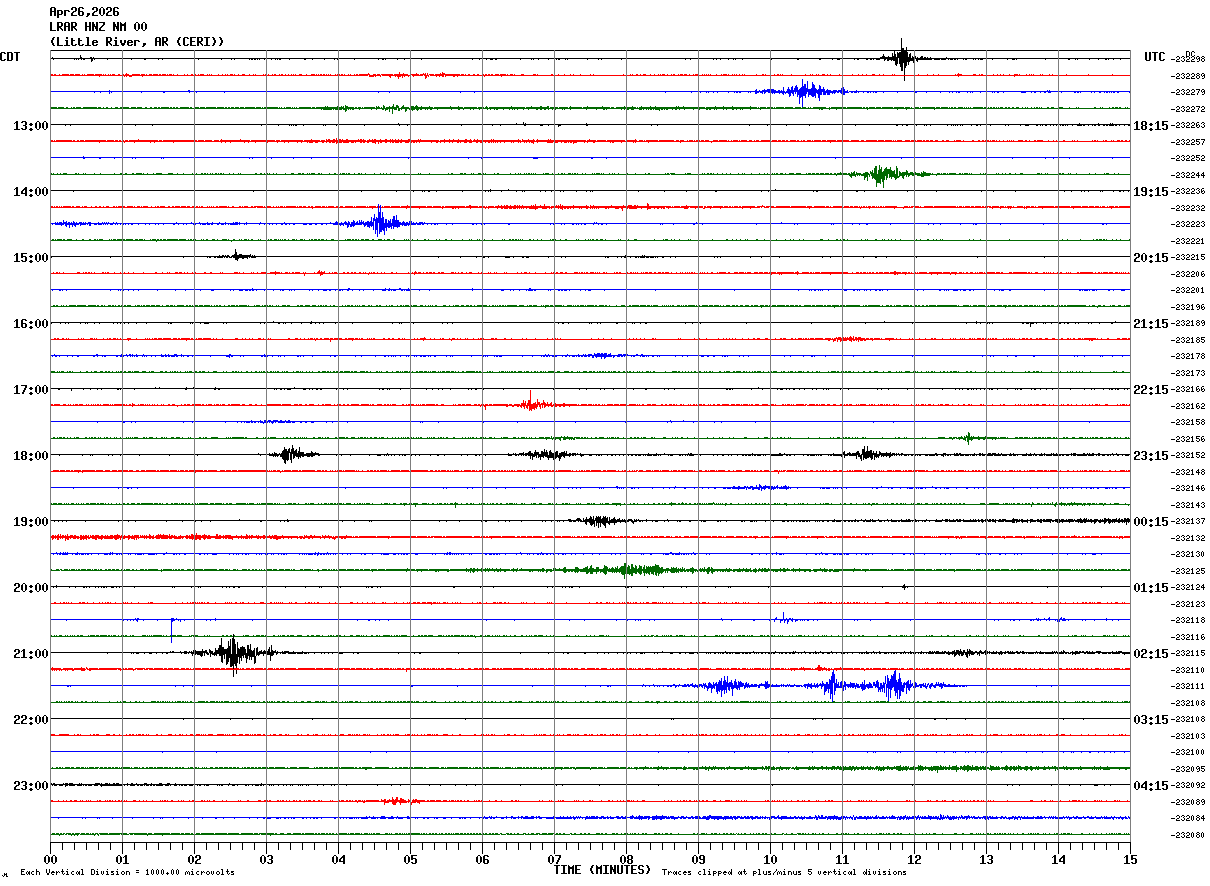Click the green burst on the 19:45 trace
1210x886 pixels.
click(628, 570)
